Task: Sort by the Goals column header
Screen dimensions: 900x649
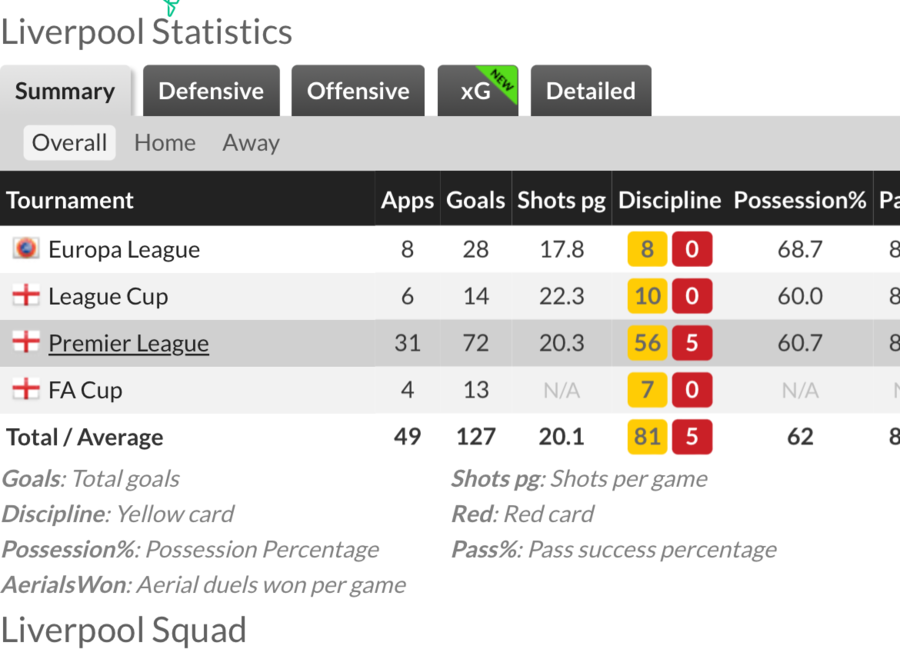Action: coord(476,200)
